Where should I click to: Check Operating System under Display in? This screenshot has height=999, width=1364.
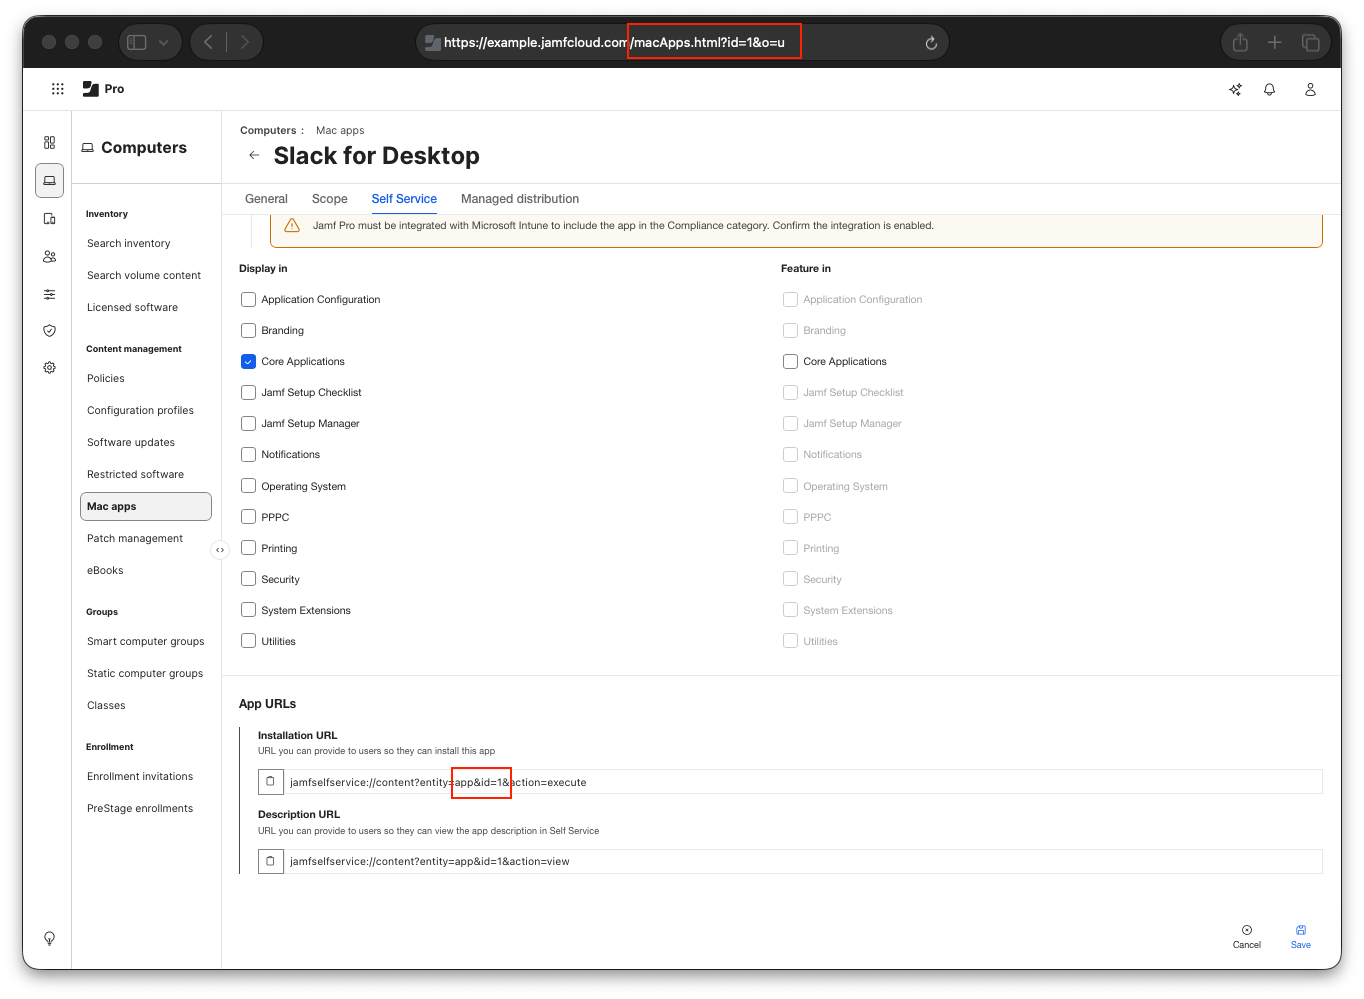(248, 486)
